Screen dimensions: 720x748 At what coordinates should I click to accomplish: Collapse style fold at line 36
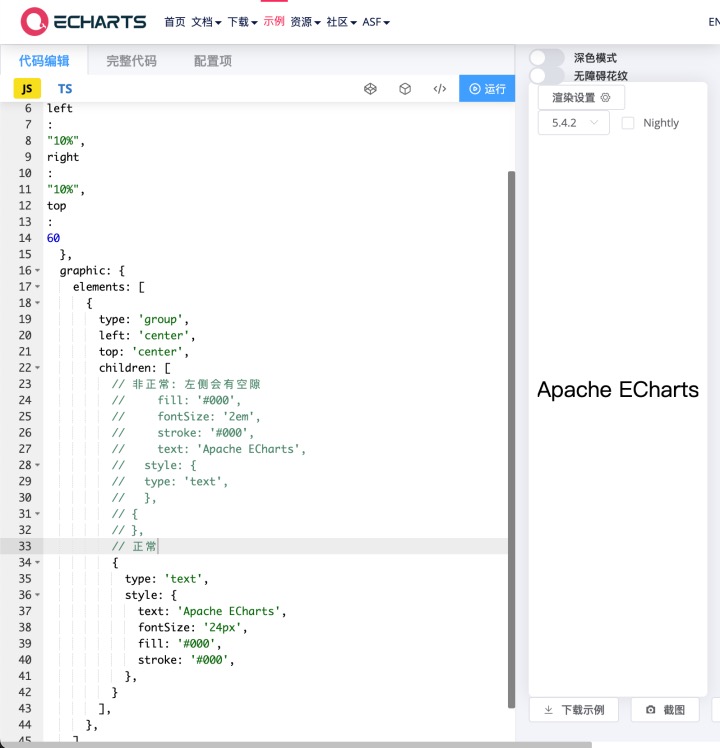coord(37,595)
